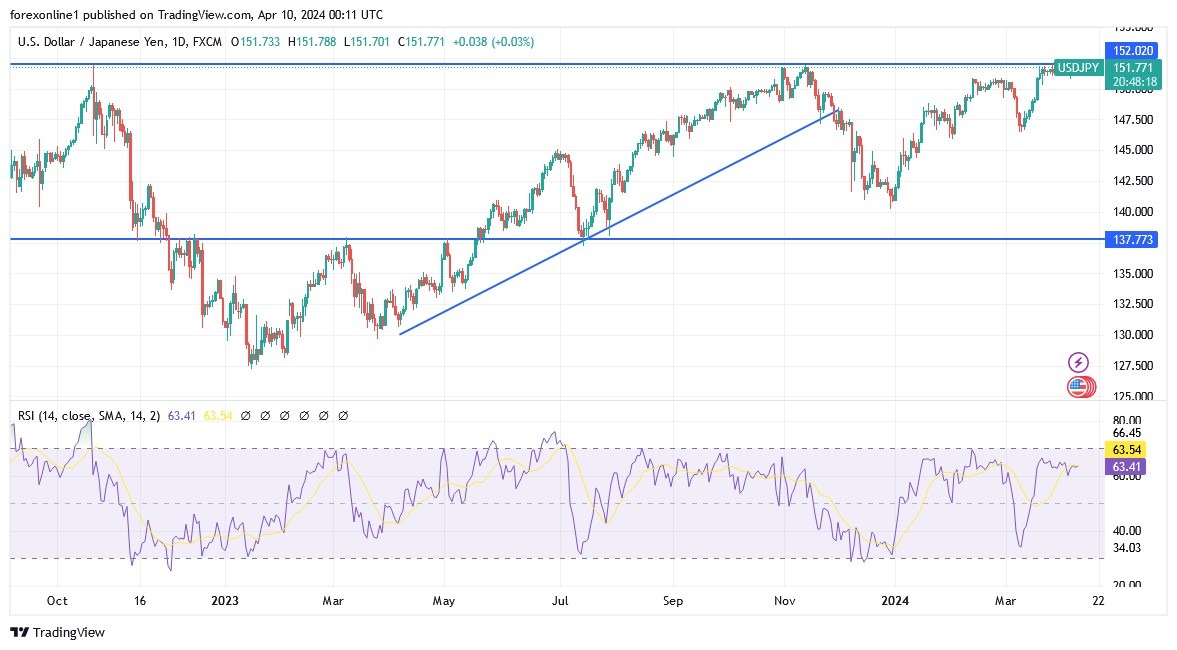Select the last crossed-circle icon beside RSI values
The image size is (1177, 650).
pos(343,414)
